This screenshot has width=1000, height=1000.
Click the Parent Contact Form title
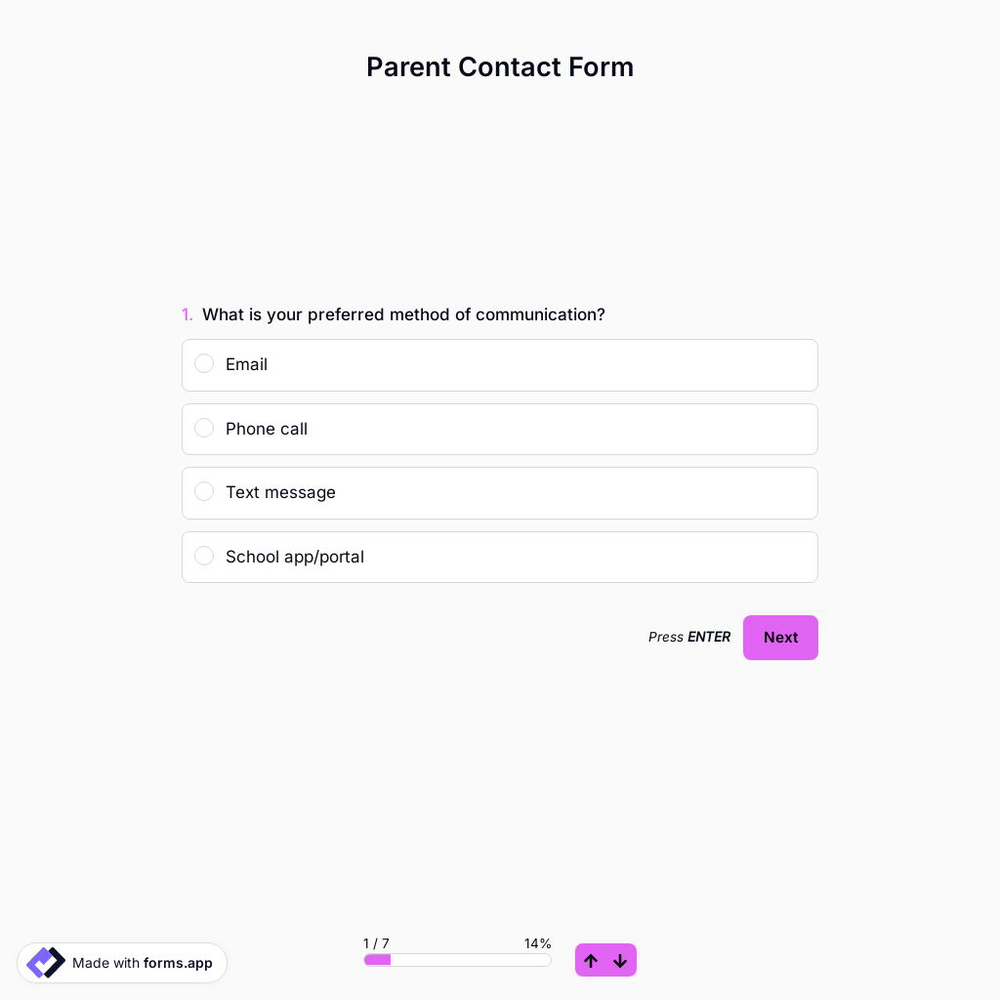[x=500, y=67]
